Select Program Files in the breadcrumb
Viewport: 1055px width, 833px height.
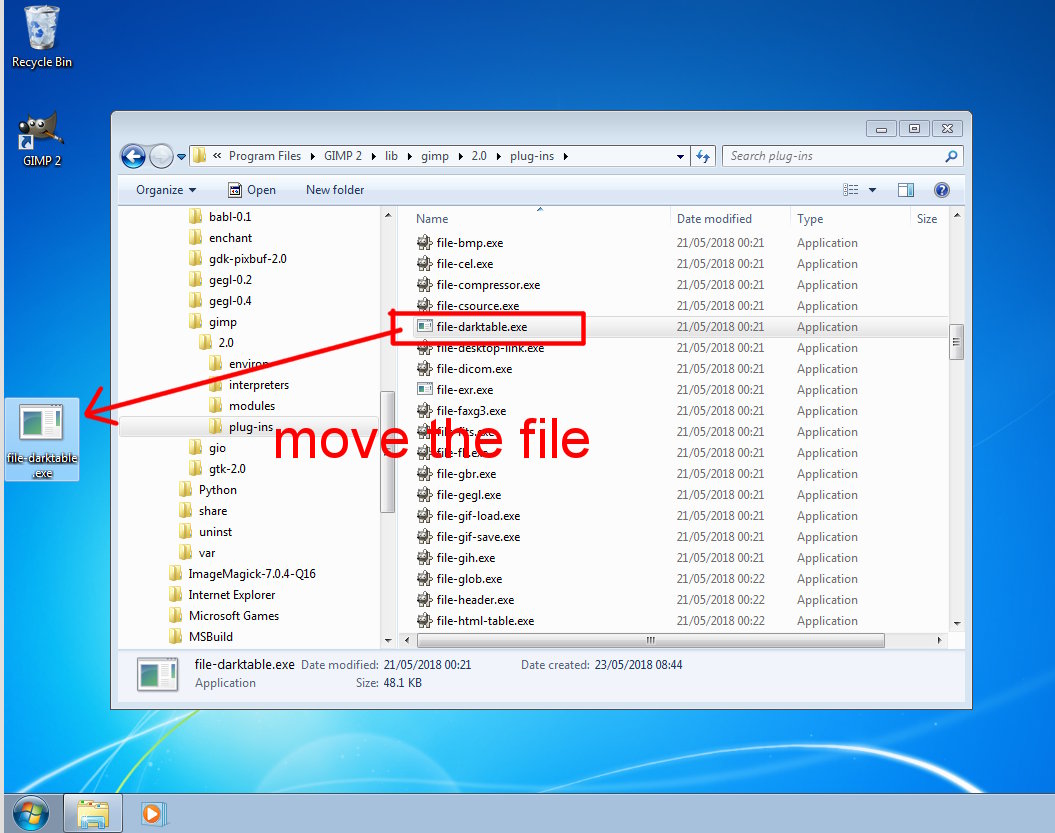(x=265, y=156)
